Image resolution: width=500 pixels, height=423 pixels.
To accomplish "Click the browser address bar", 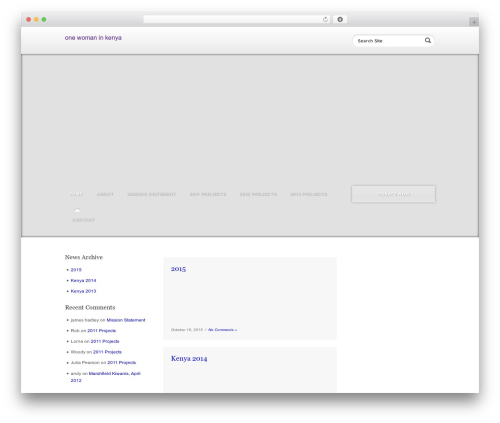I will [x=237, y=19].
